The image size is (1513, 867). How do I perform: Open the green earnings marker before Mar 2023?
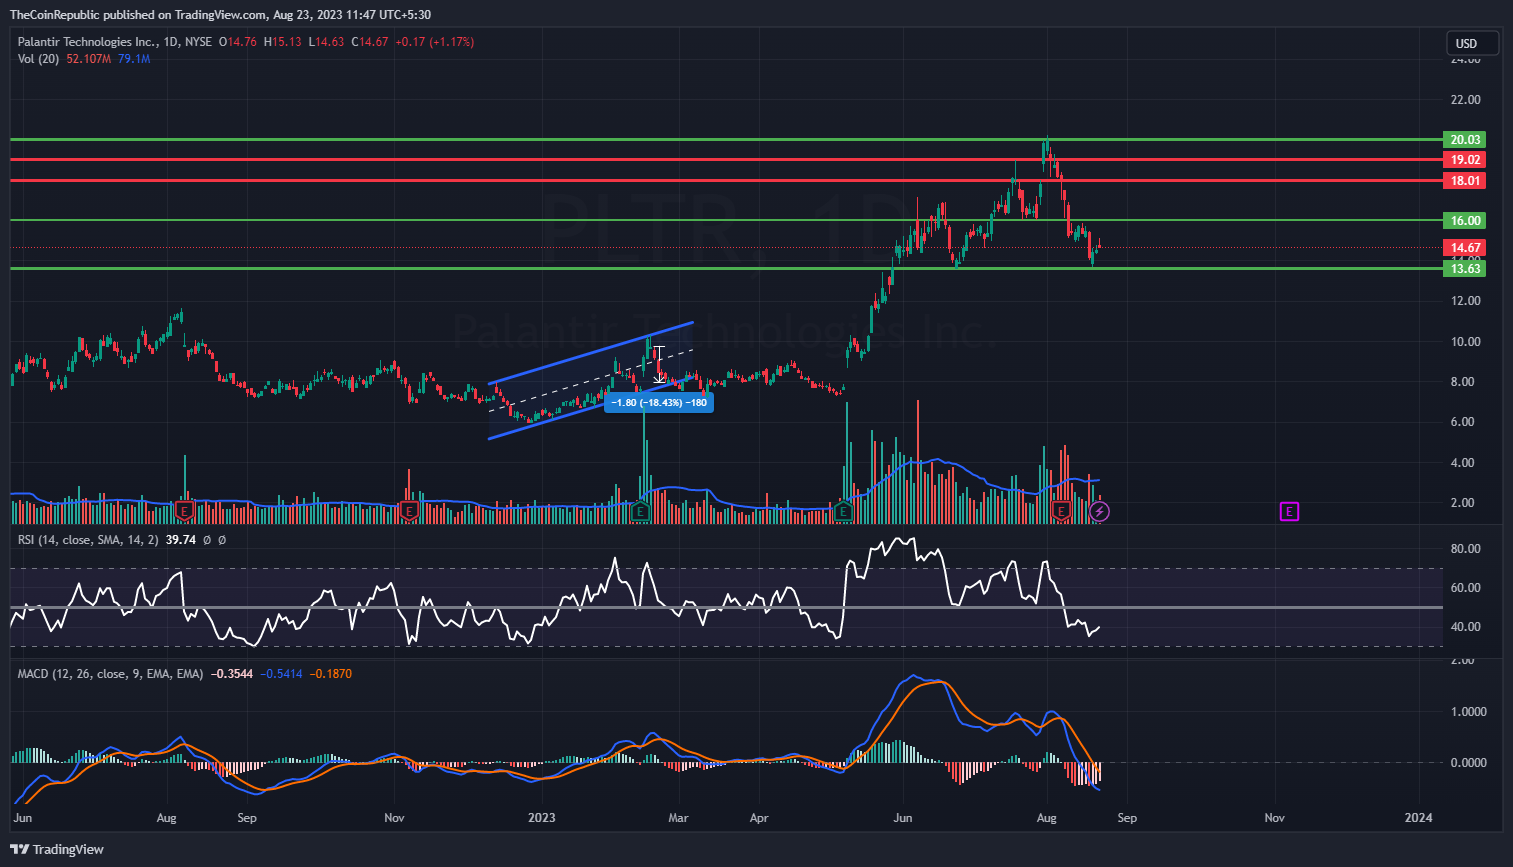(x=641, y=511)
